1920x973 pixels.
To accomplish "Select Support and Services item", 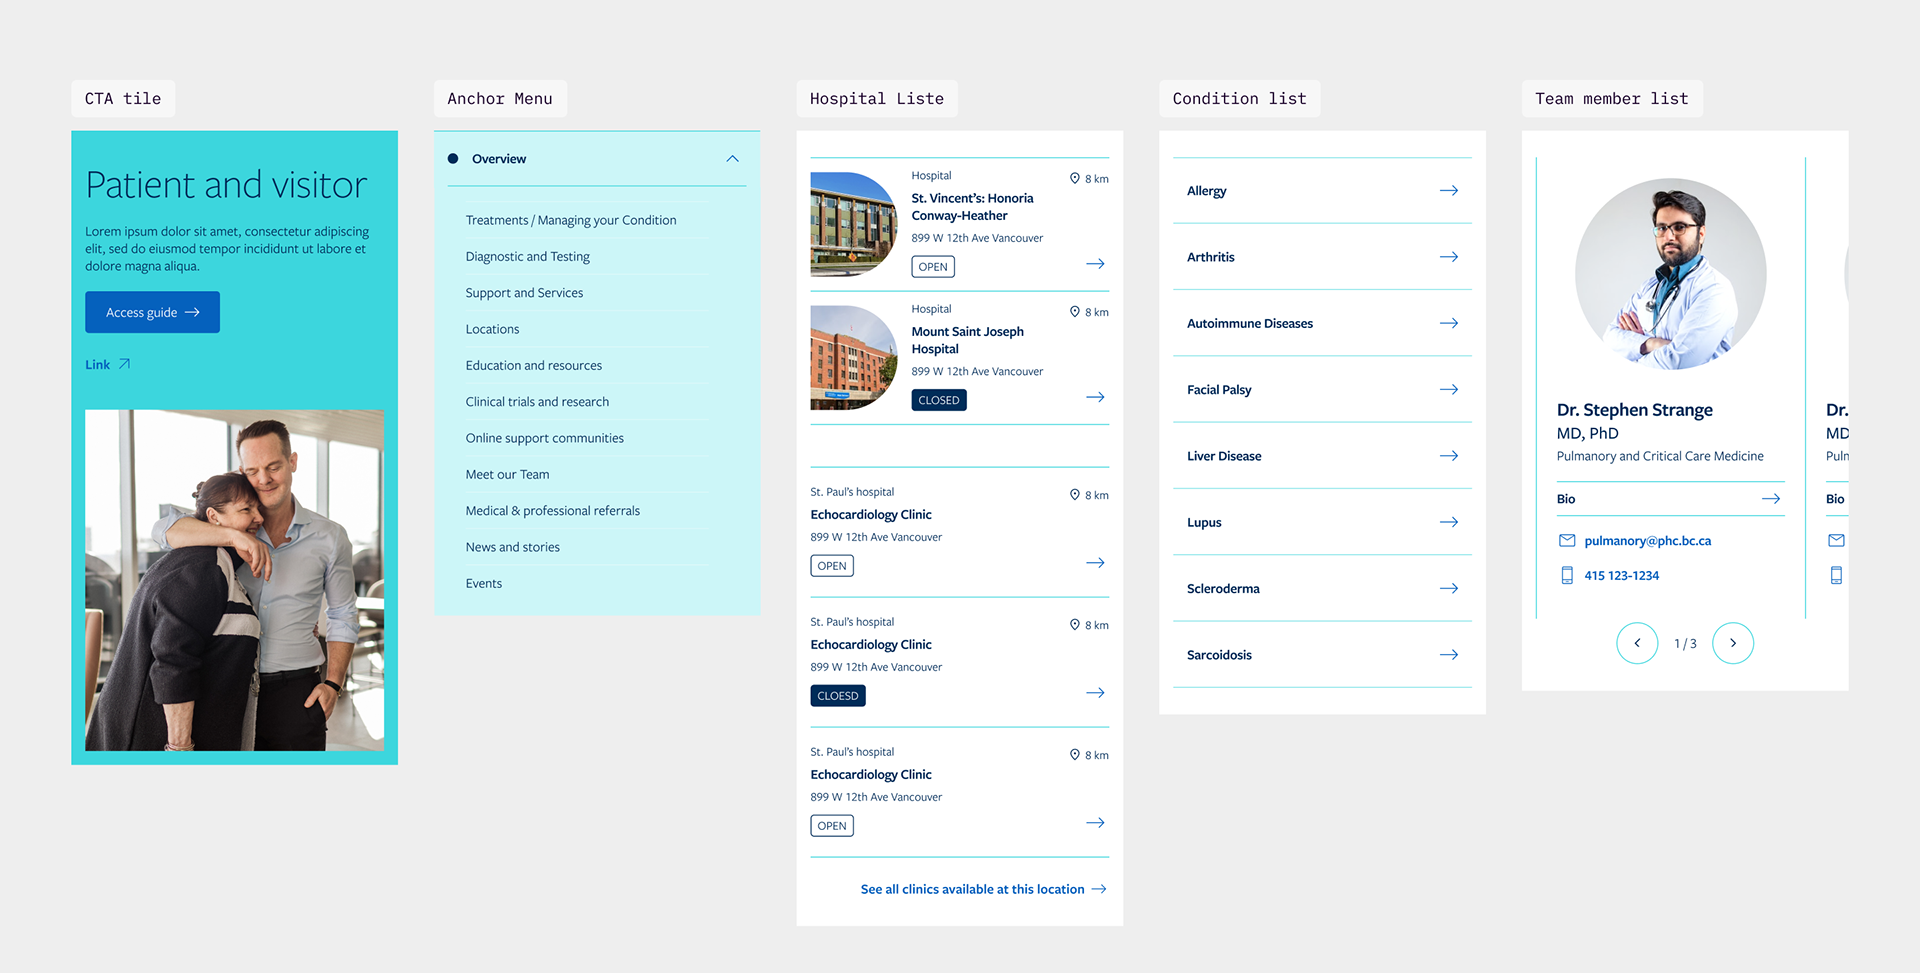I will 524,293.
